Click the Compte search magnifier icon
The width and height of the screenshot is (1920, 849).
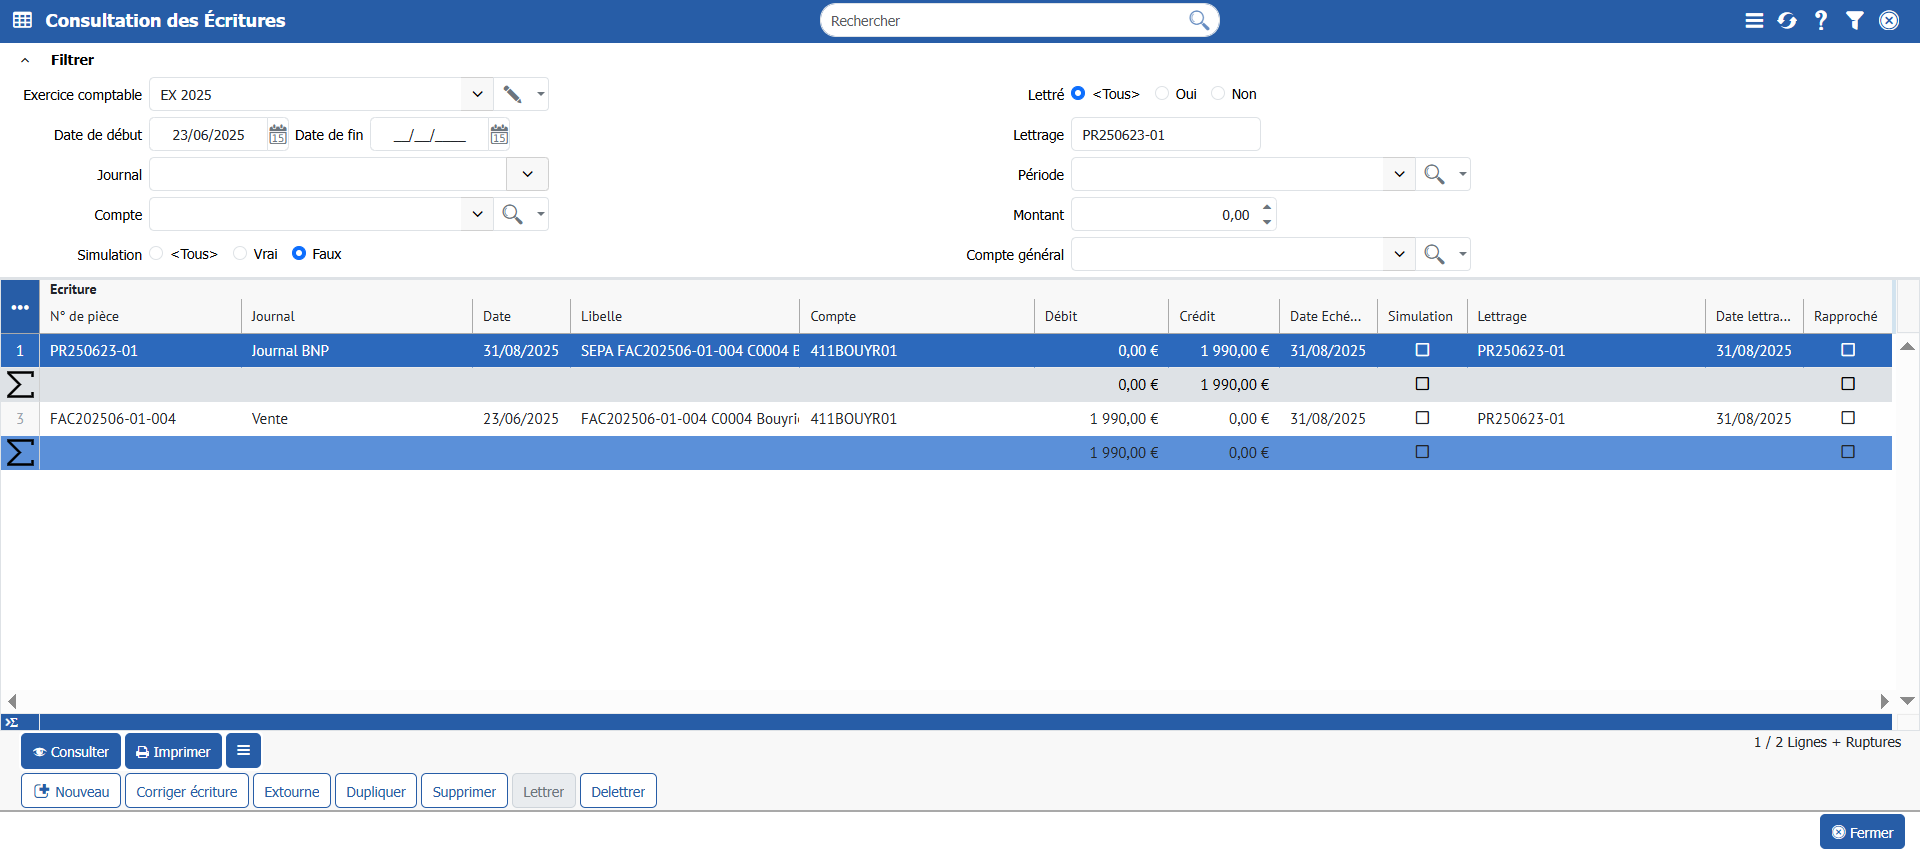tap(512, 214)
